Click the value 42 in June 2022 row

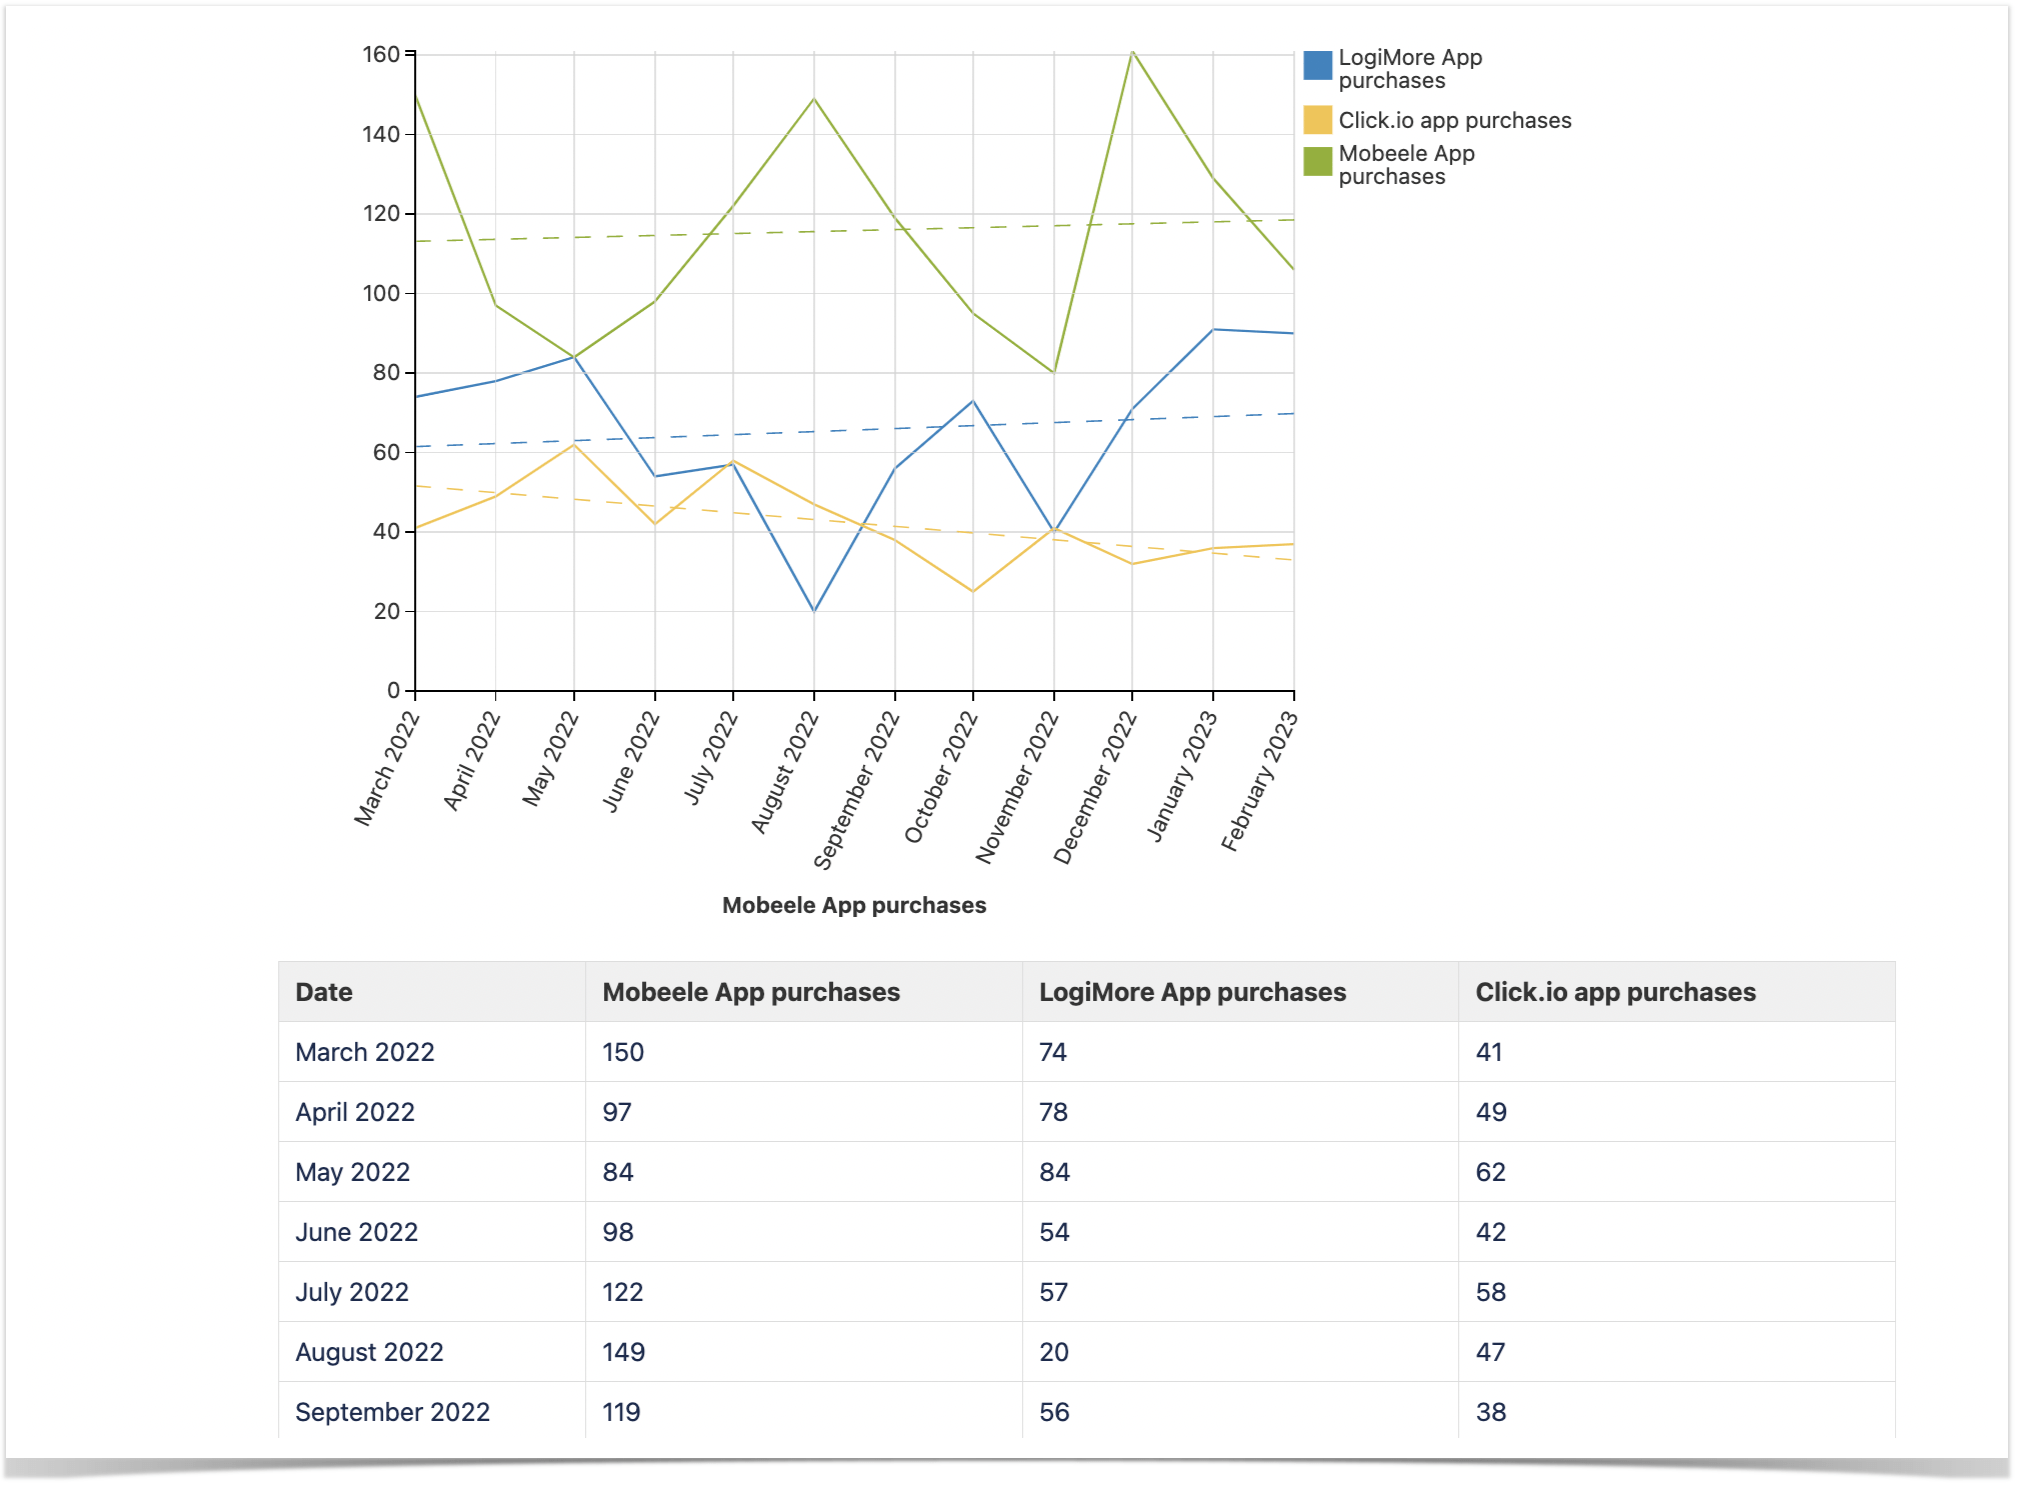tap(1490, 1232)
